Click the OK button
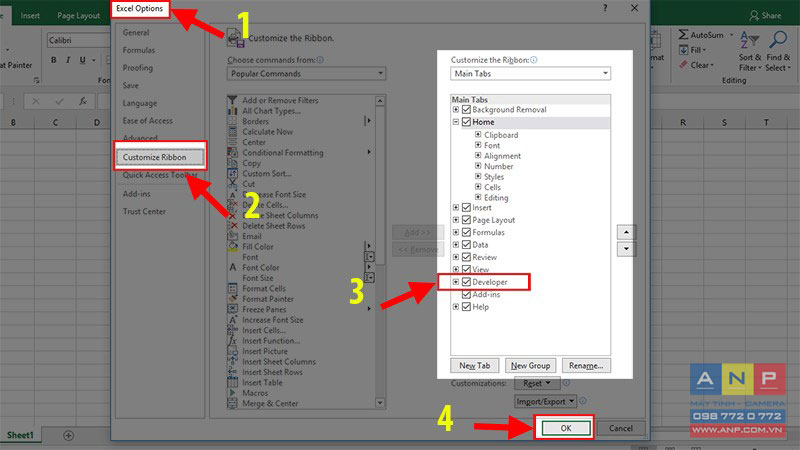 tap(565, 428)
